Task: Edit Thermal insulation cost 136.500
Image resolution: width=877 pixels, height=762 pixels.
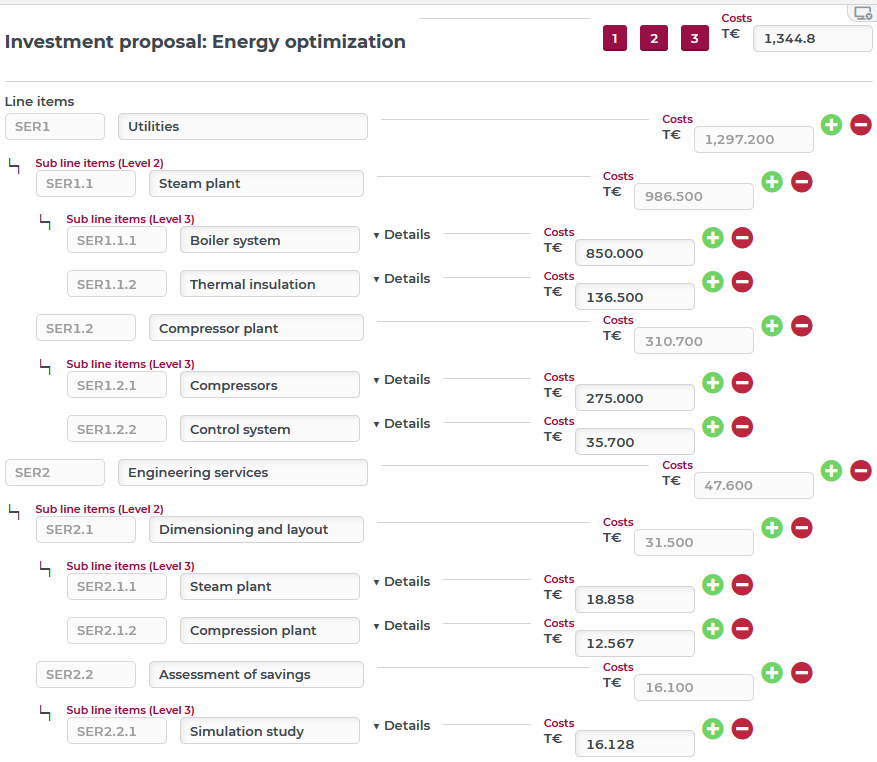Action: coord(635,297)
